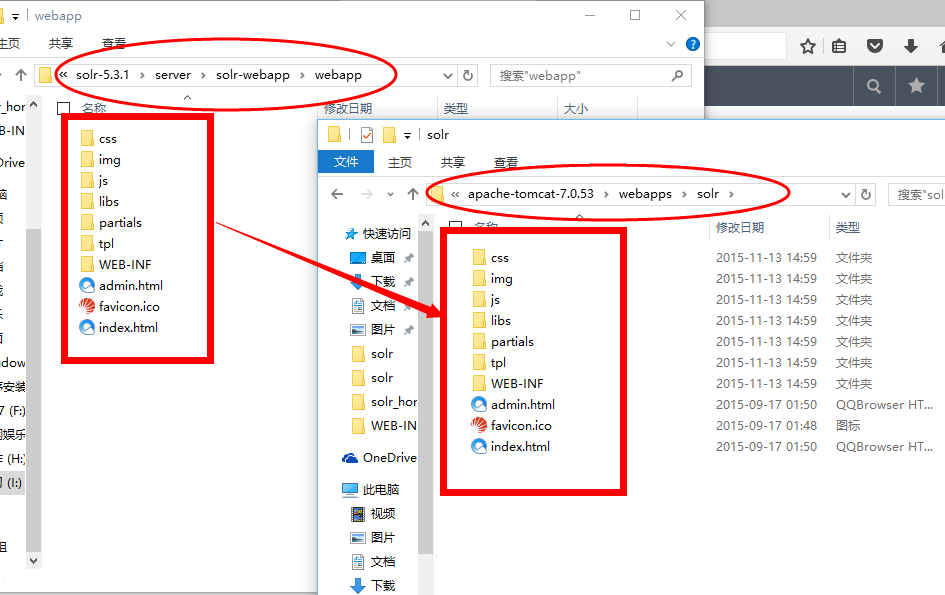This screenshot has width=945, height=595.
Task: Navigate to solr-5.3.1 breadcrumb
Action: click(102, 75)
